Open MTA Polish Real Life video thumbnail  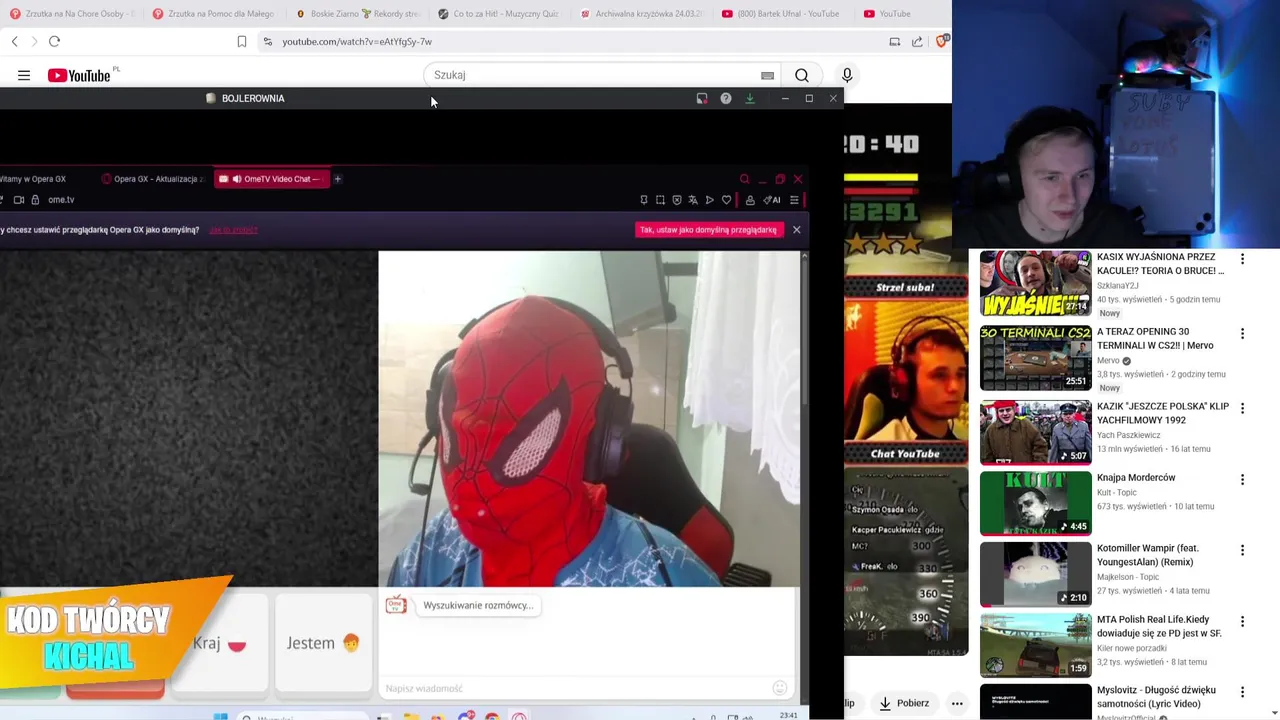click(x=1036, y=646)
